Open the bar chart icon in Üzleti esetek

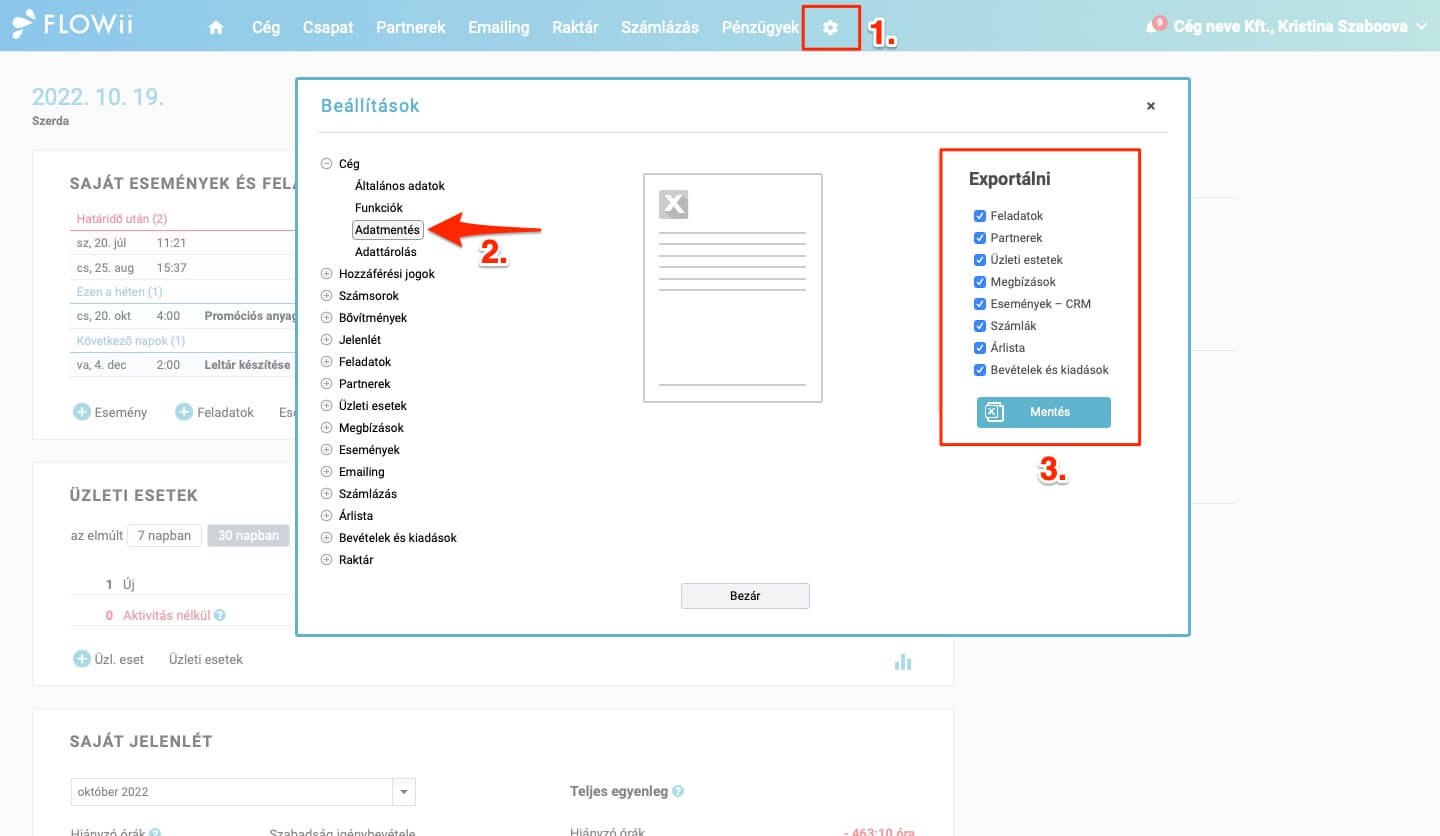click(903, 661)
